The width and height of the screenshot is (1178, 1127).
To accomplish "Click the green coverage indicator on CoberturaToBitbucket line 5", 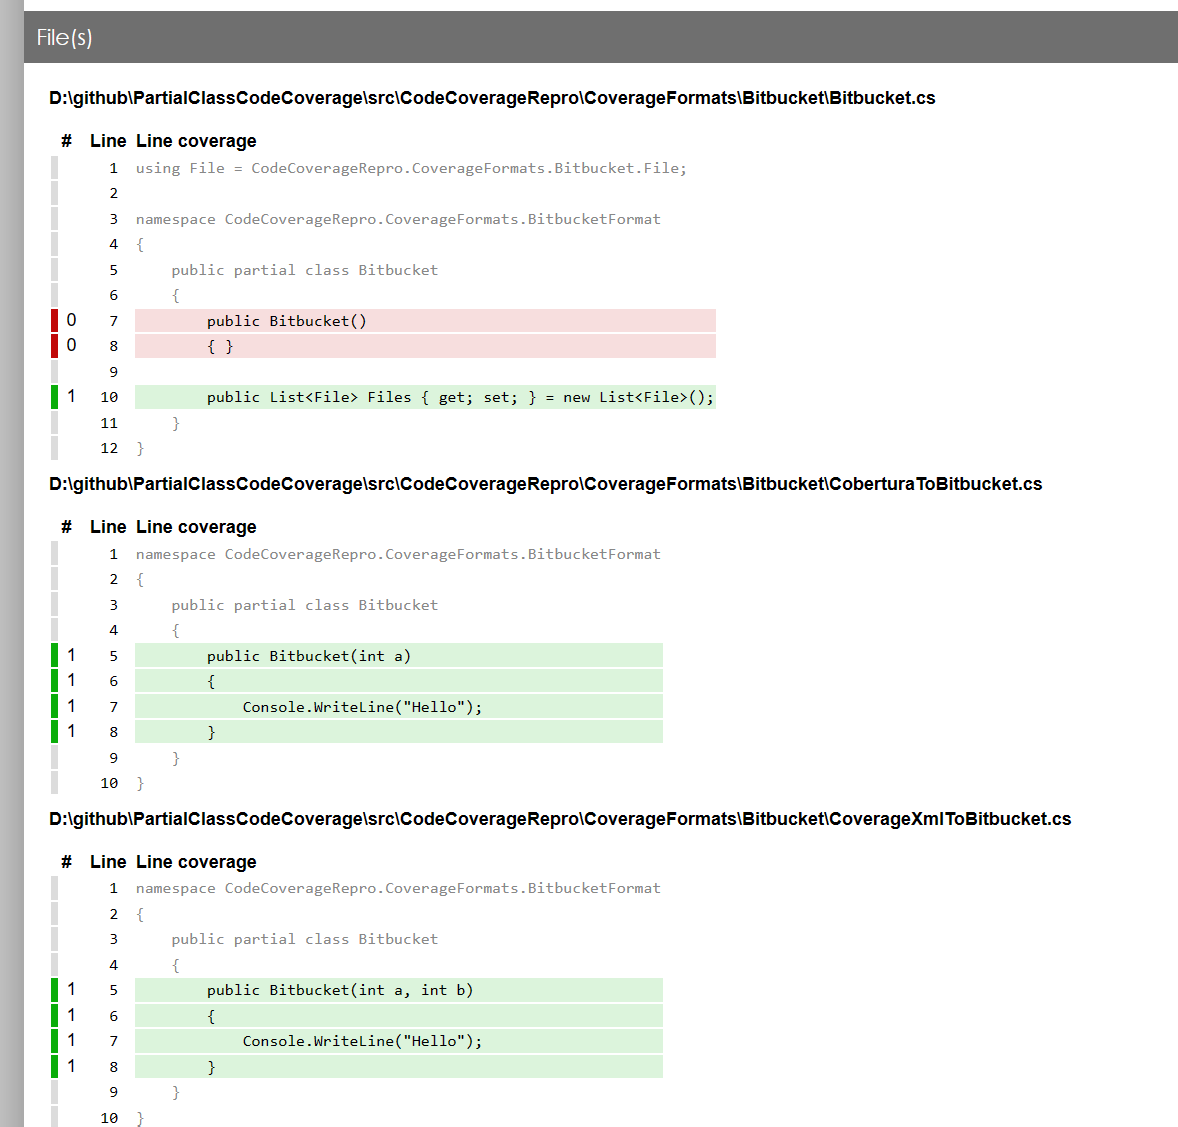I will [55, 655].
